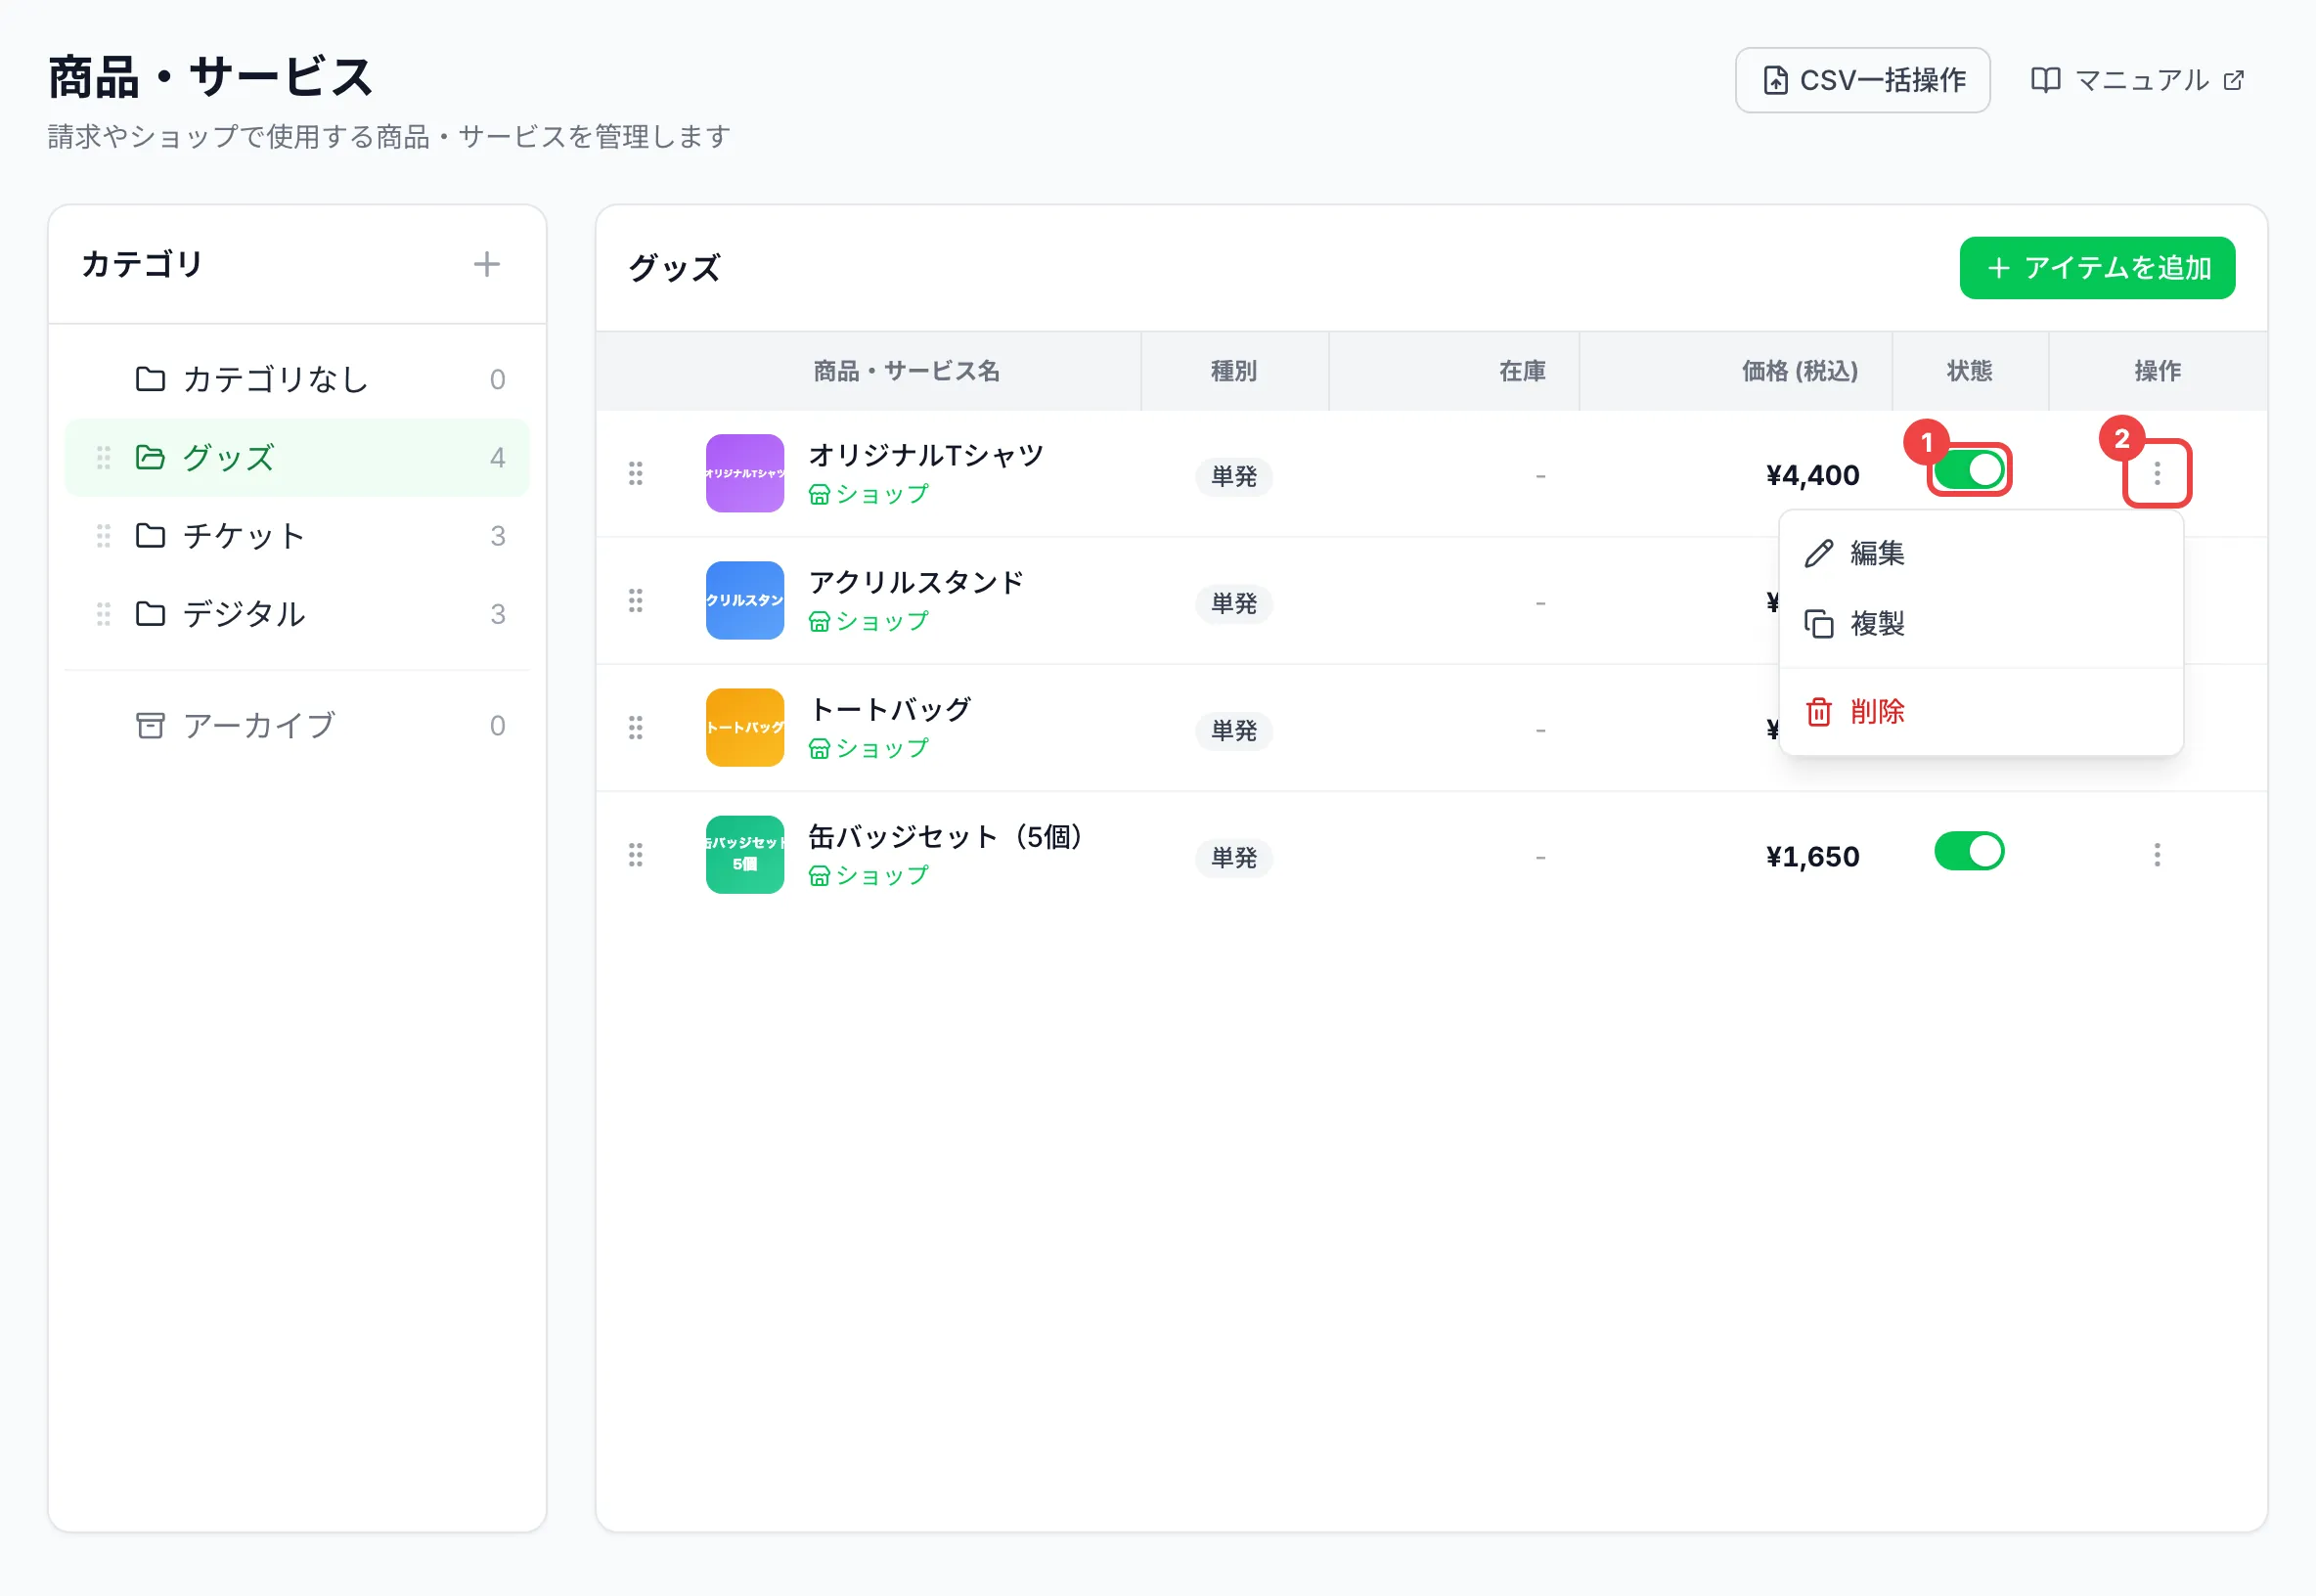Click the ¥1,650 price
Screen dimensions: 2316x1596
click(1812, 857)
